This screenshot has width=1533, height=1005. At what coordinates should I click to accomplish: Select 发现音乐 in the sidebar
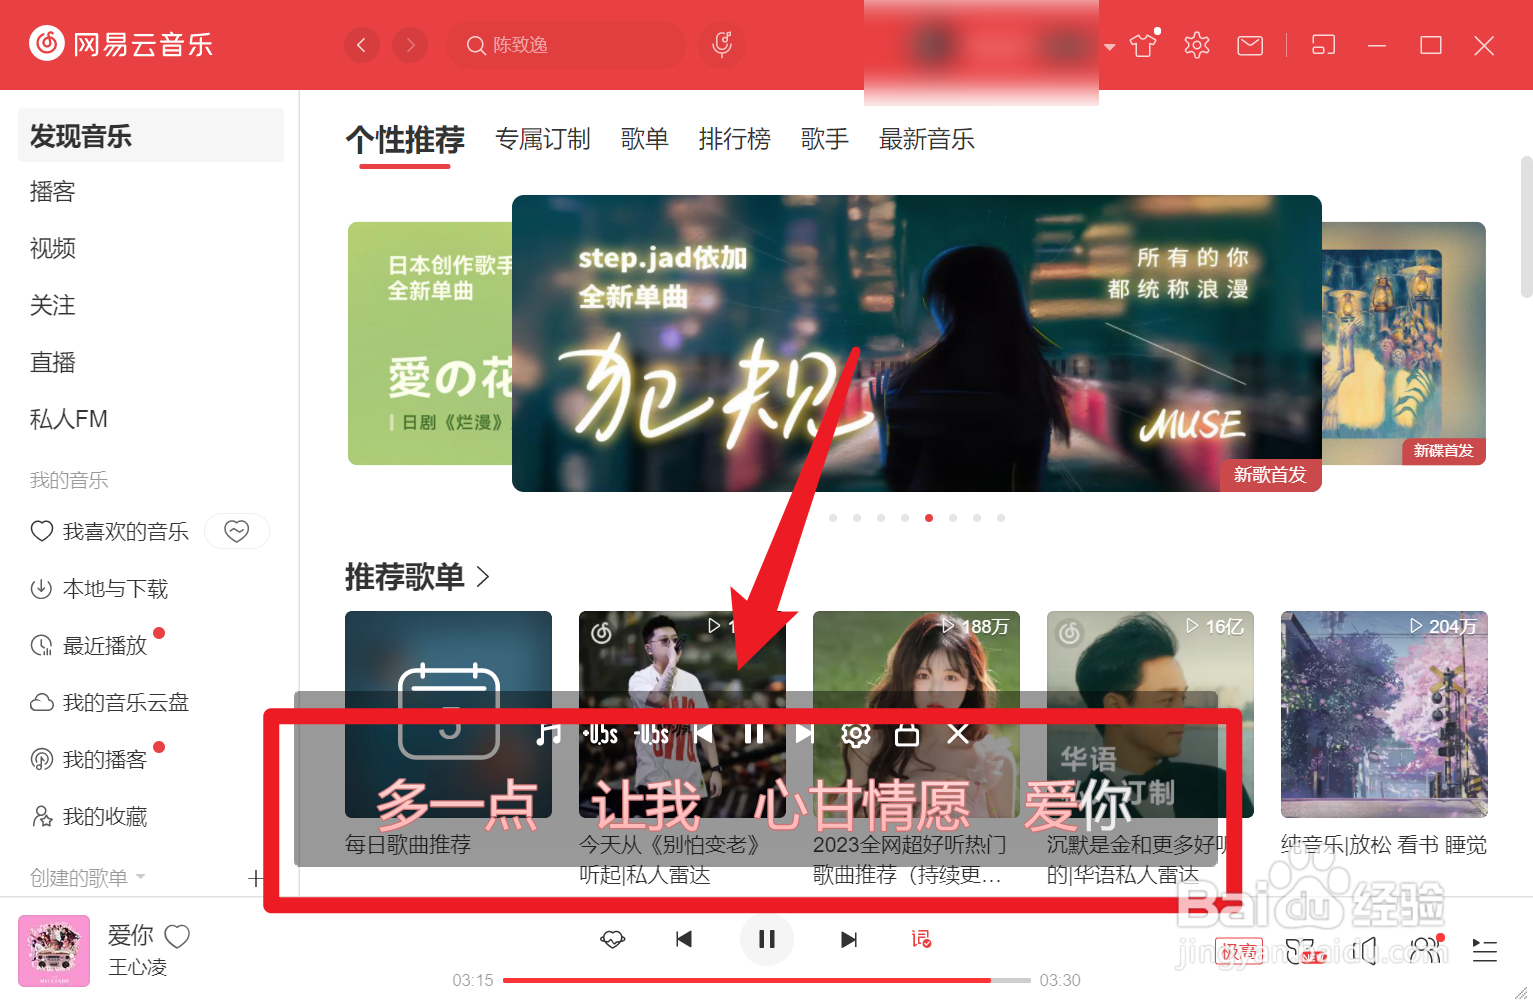click(151, 135)
